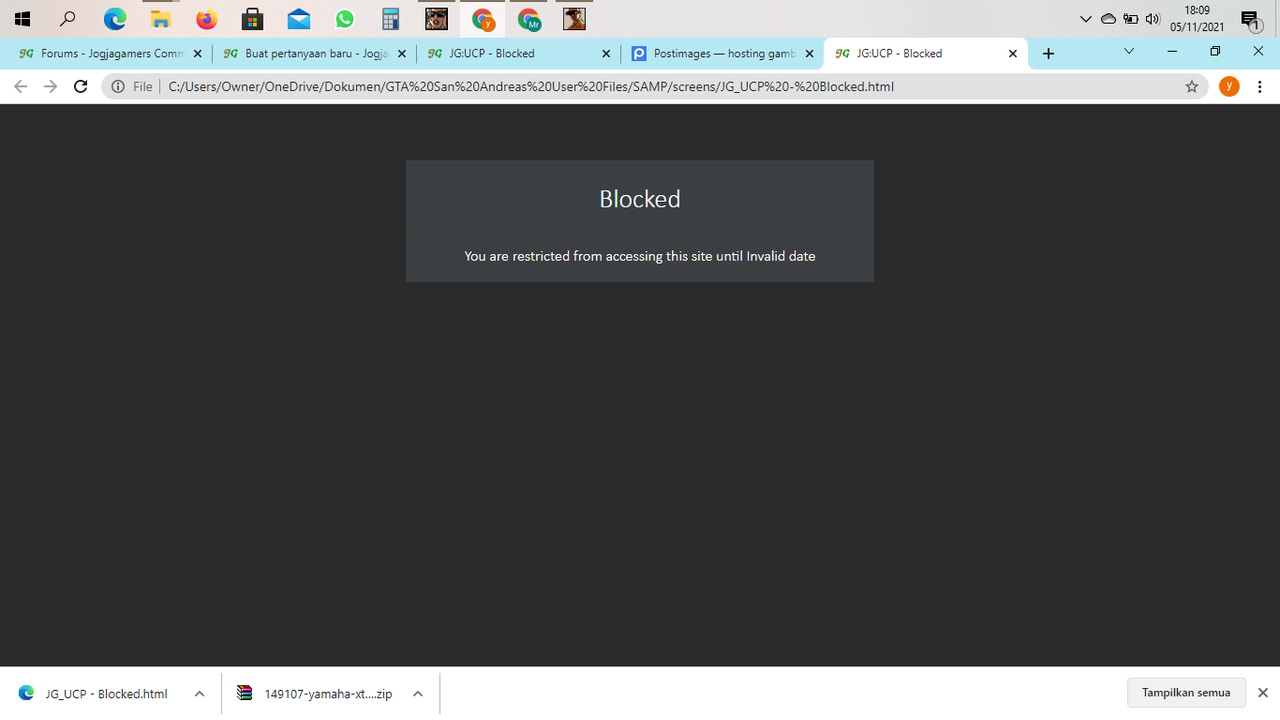The height and width of the screenshot is (720, 1280).
Task: Open Calculator from the taskbar
Action: pos(390,19)
